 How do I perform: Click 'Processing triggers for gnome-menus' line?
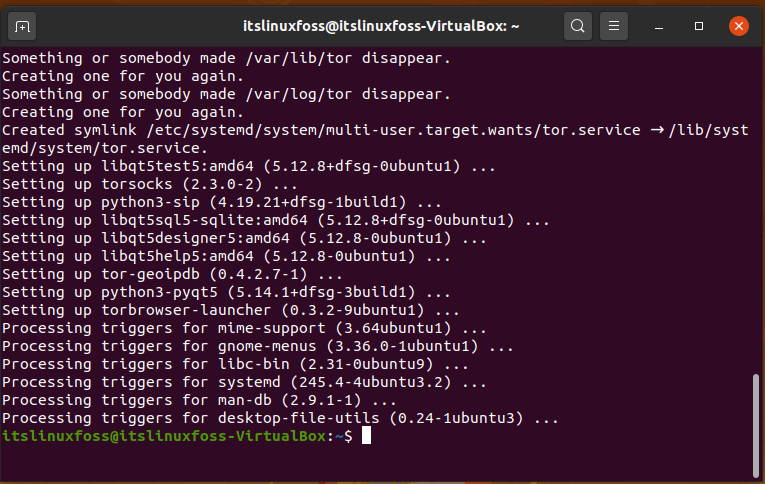pos(258,346)
